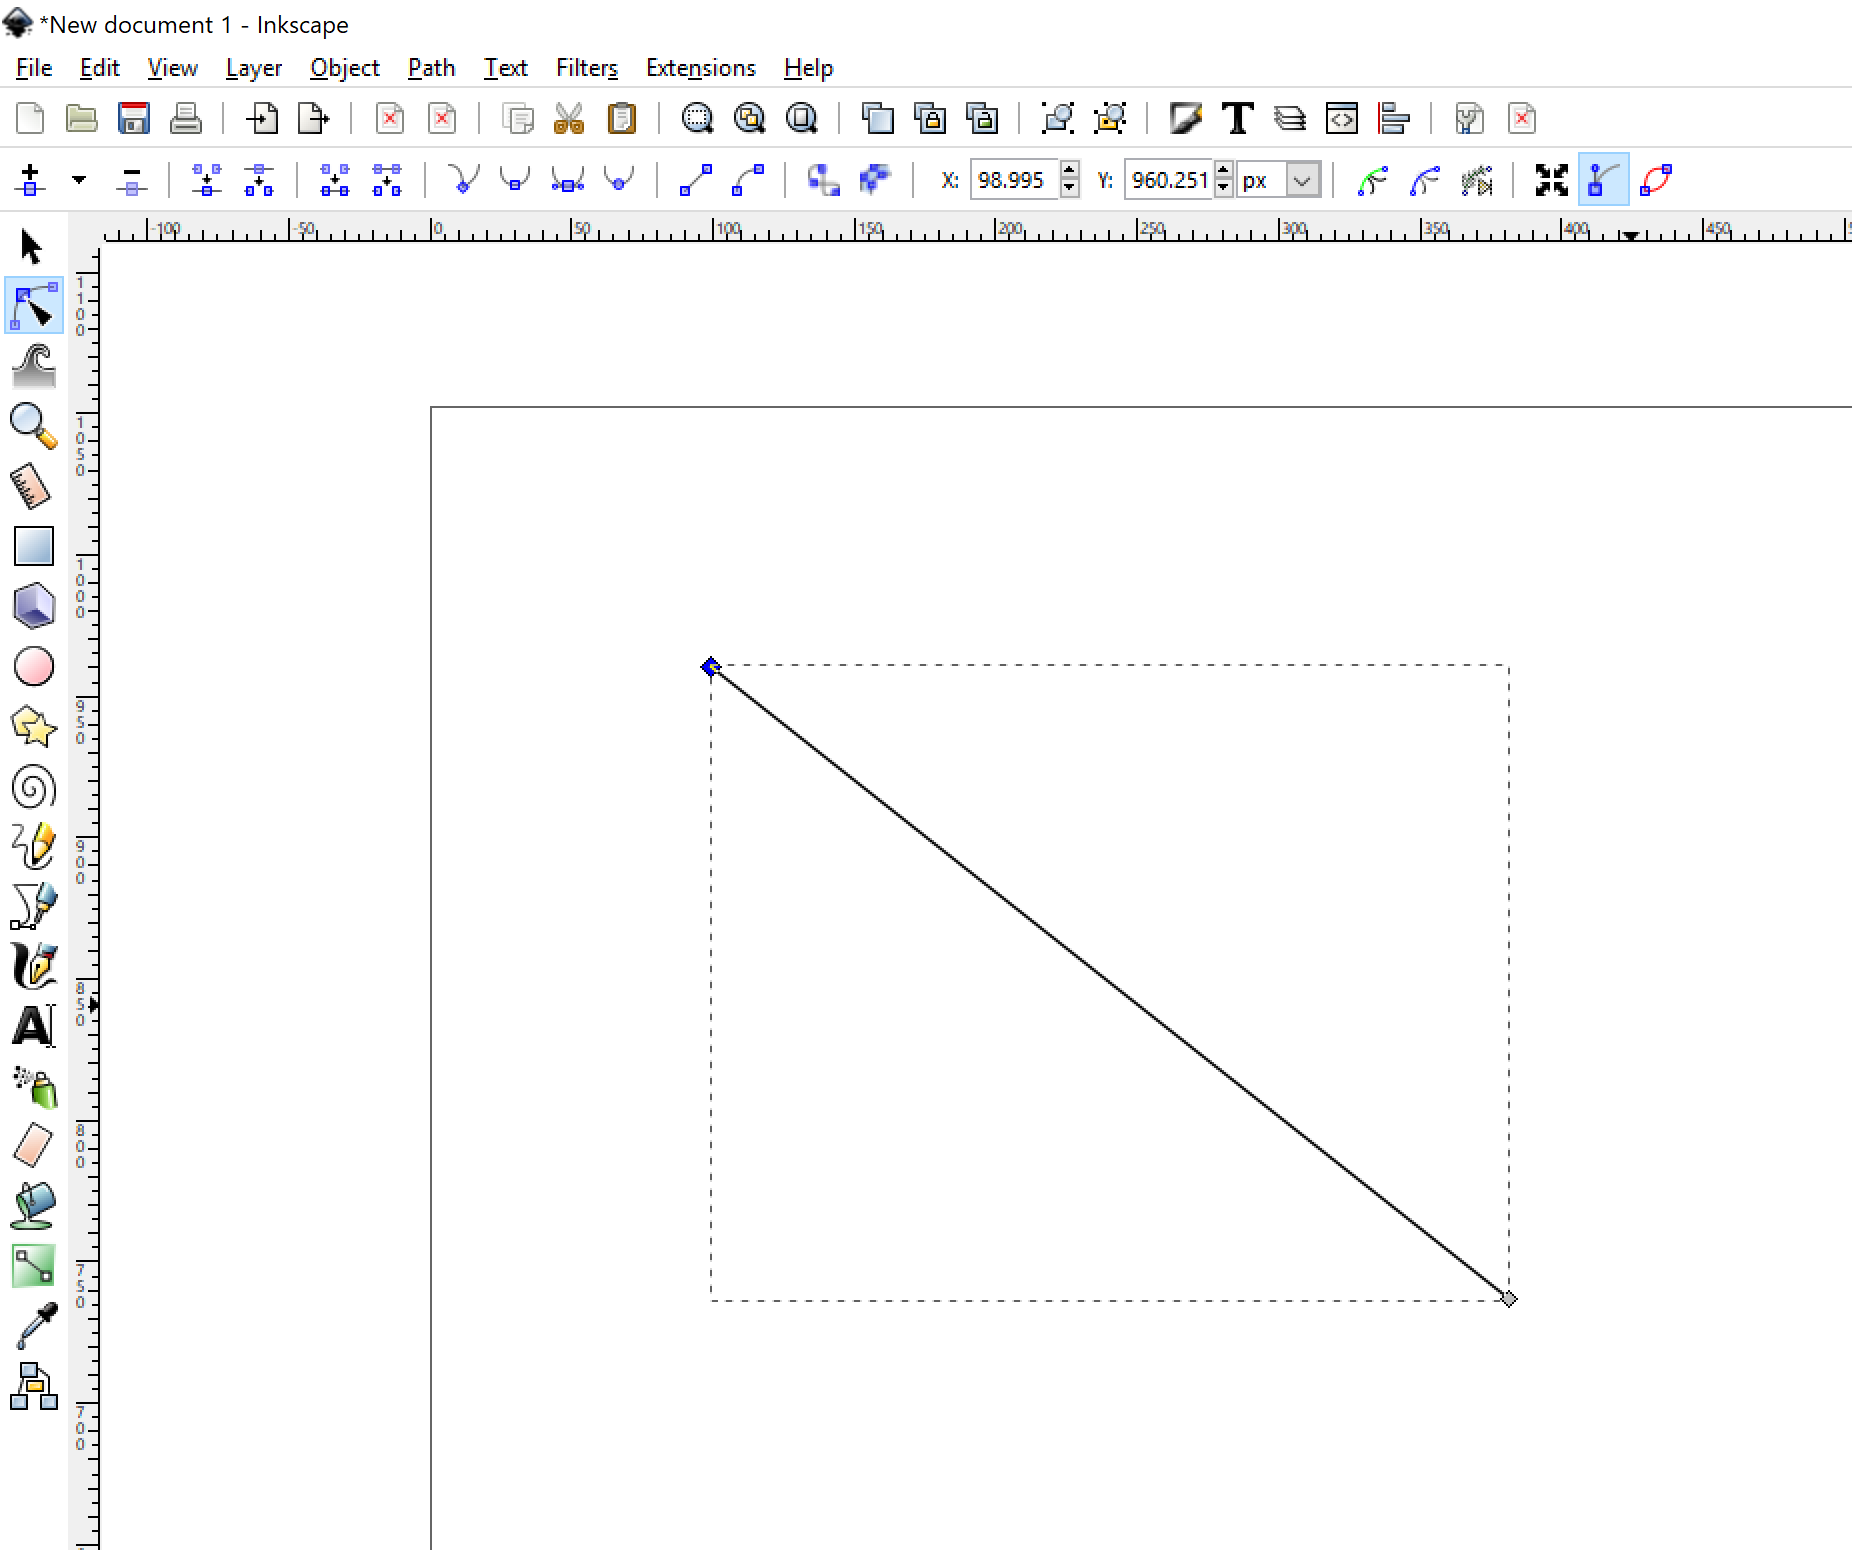Open the Text and Font dialog
This screenshot has height=1550, width=1852.
coord(1238,119)
